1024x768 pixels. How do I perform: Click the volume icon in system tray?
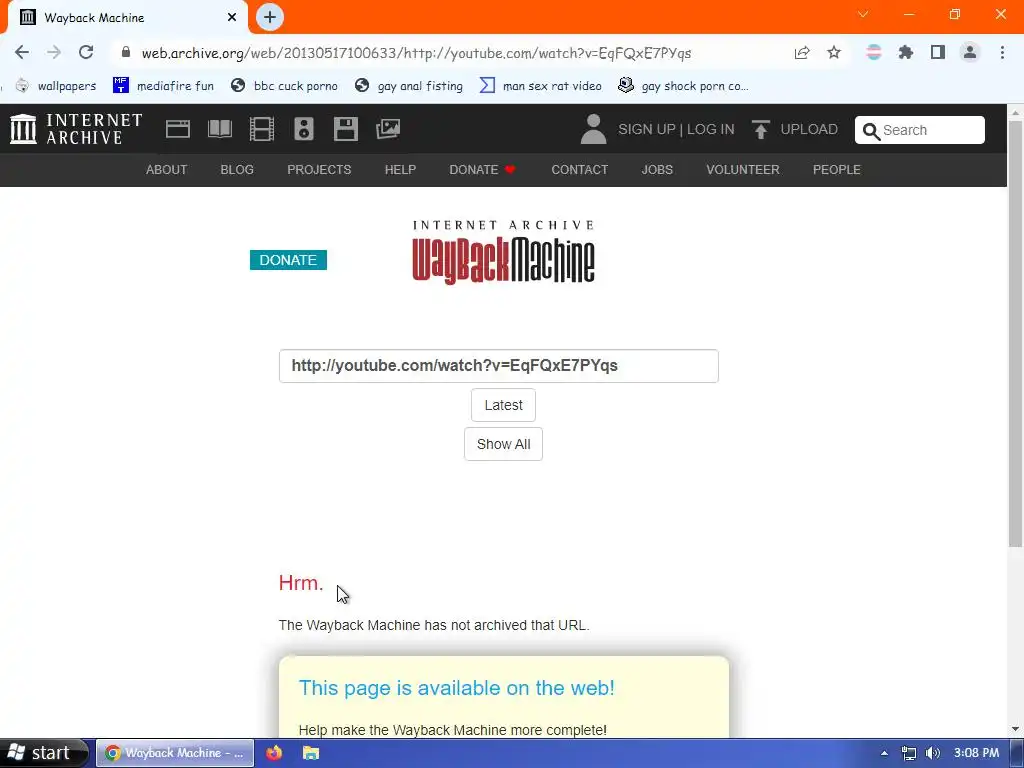pyautogui.click(x=933, y=753)
